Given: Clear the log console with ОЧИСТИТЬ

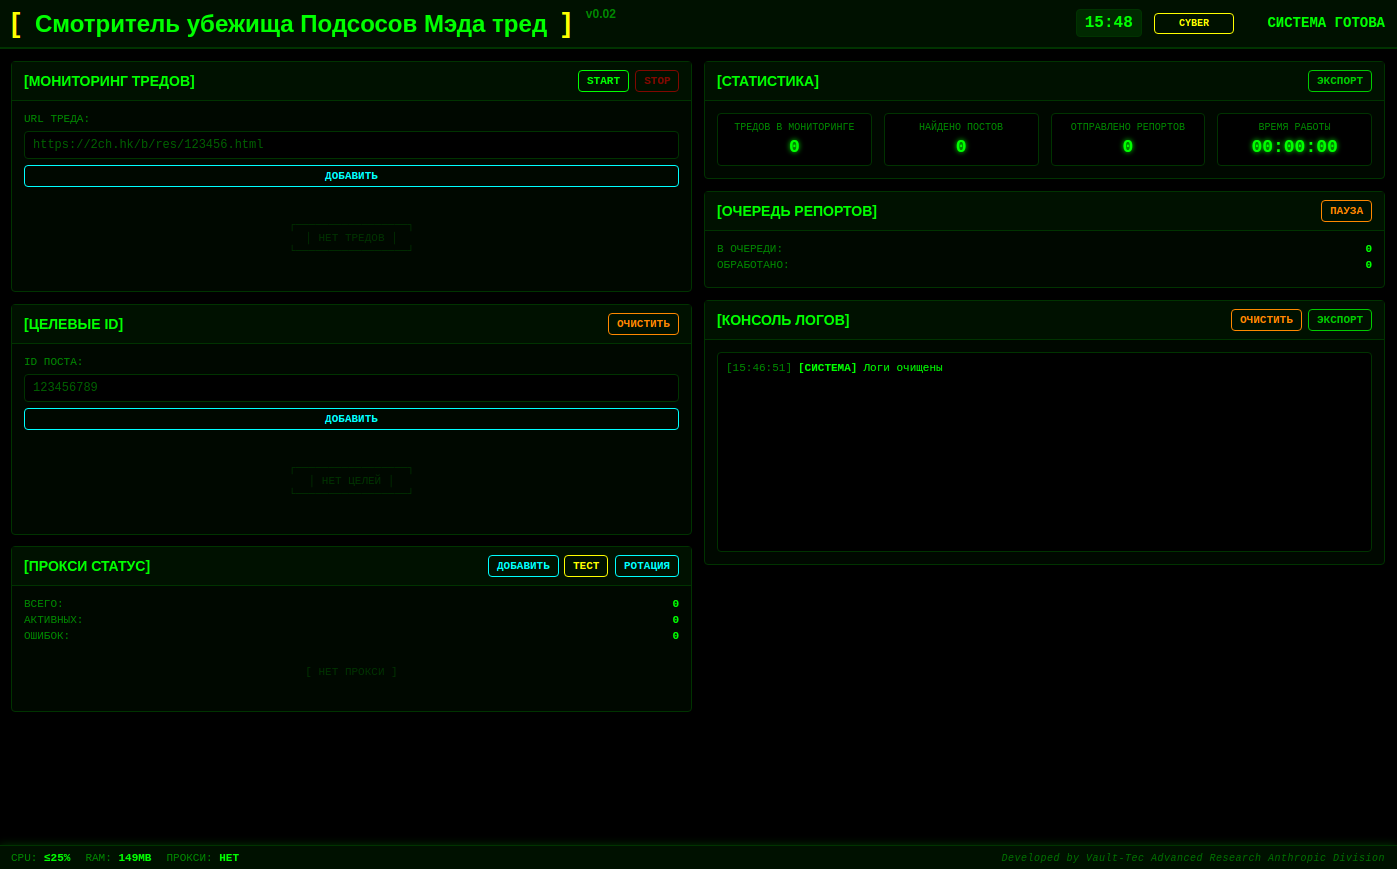Looking at the screenshot, I should coord(1266,320).
